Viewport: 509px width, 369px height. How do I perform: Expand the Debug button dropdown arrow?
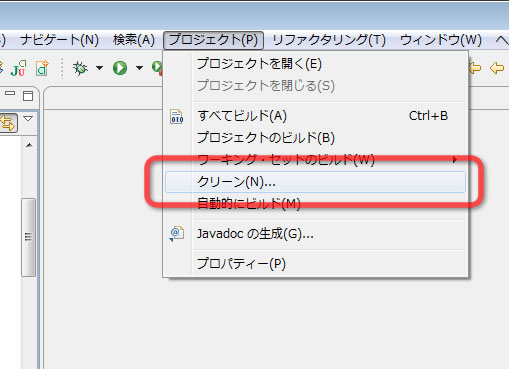99,68
